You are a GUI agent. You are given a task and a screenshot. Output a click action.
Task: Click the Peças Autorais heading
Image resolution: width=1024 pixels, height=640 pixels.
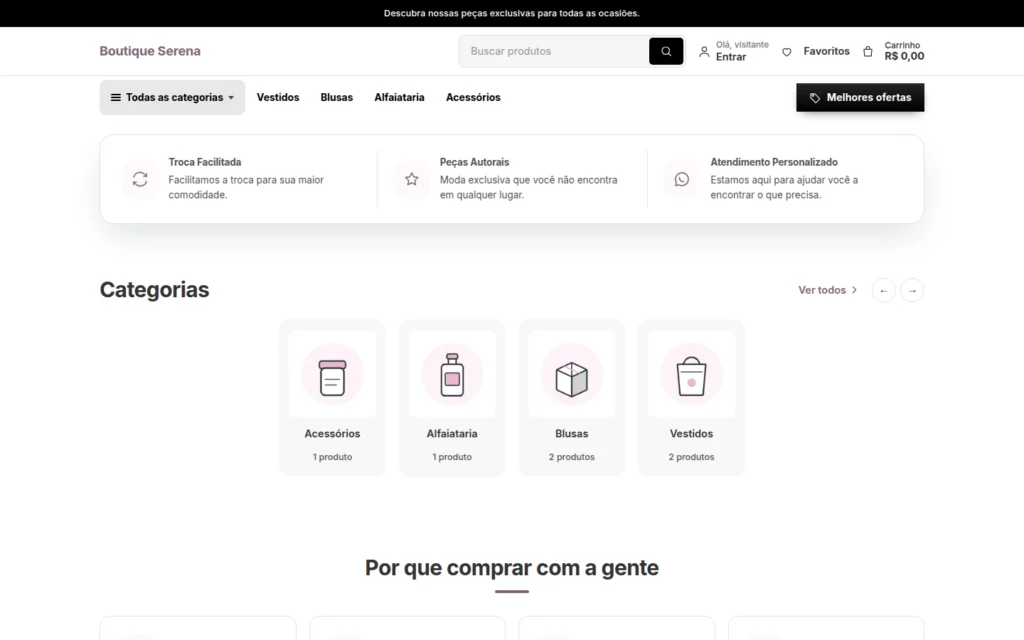click(474, 162)
